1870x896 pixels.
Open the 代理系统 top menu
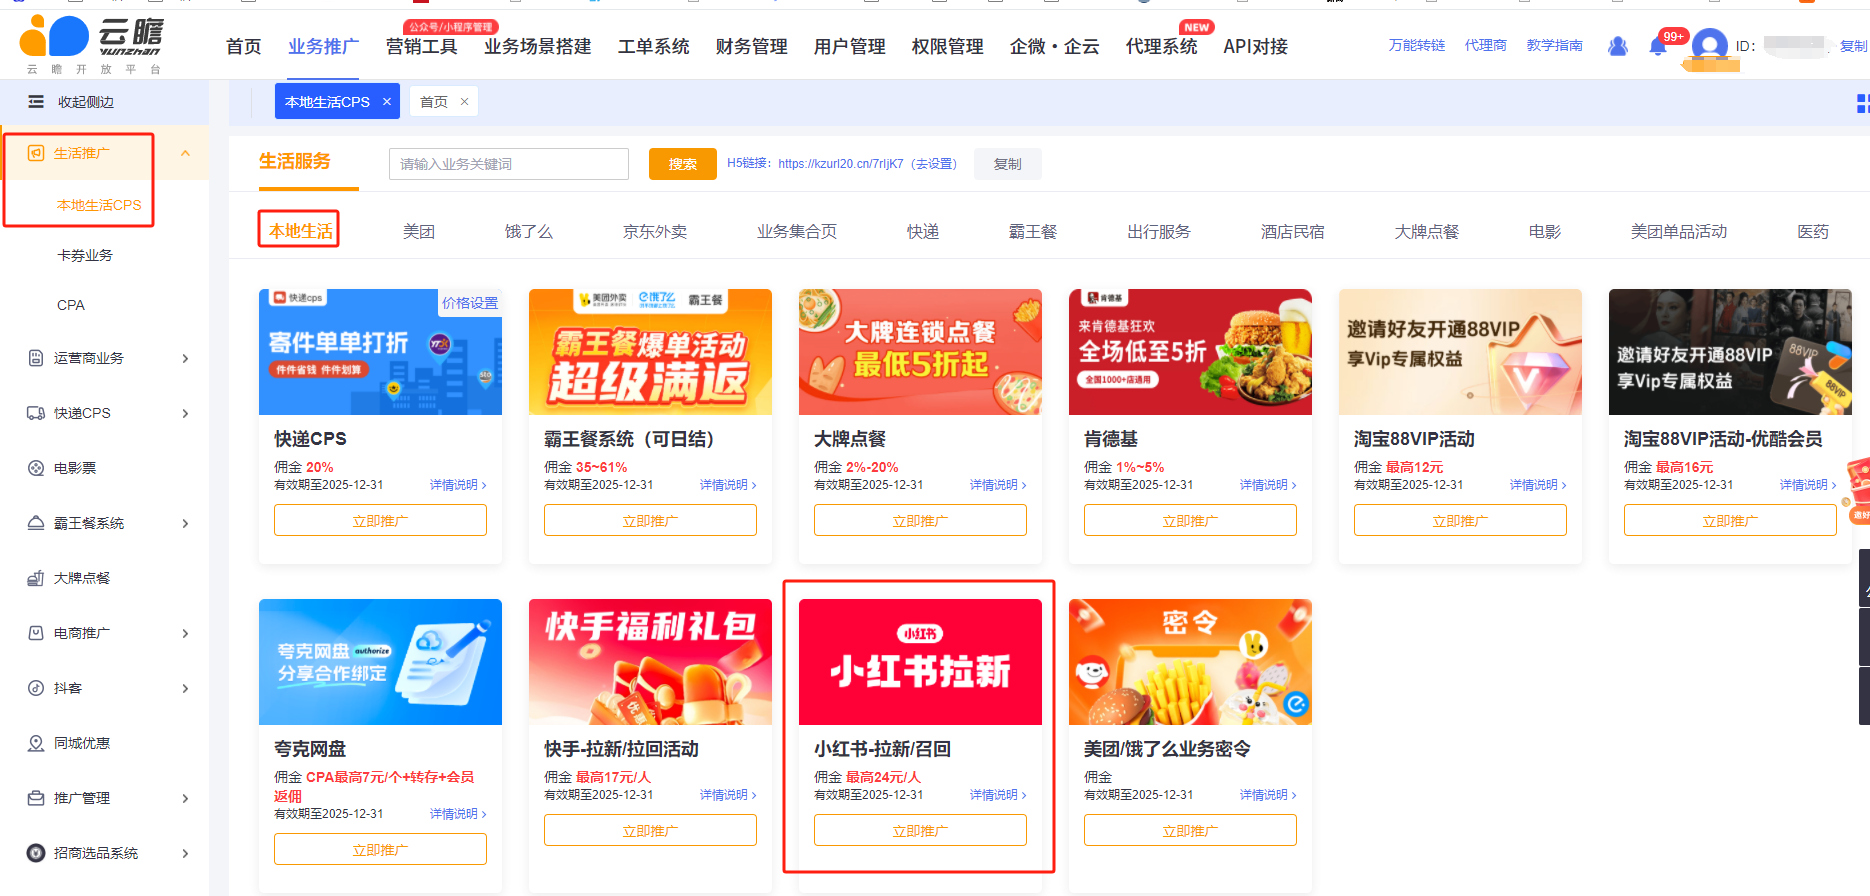pyautogui.click(x=1161, y=47)
